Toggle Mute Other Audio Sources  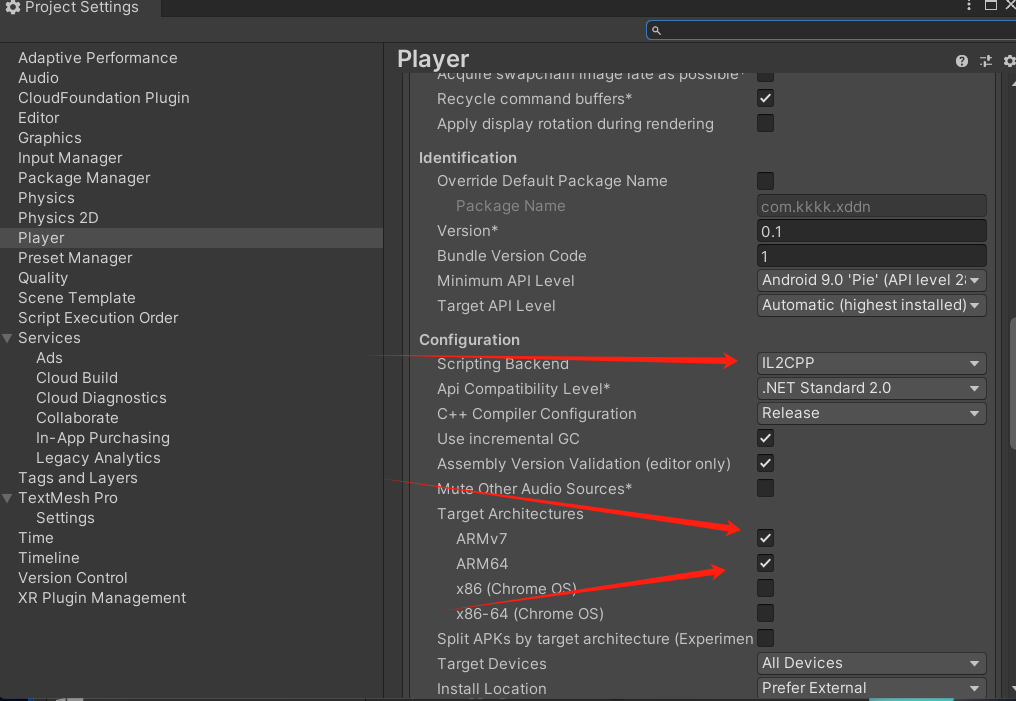(765, 488)
